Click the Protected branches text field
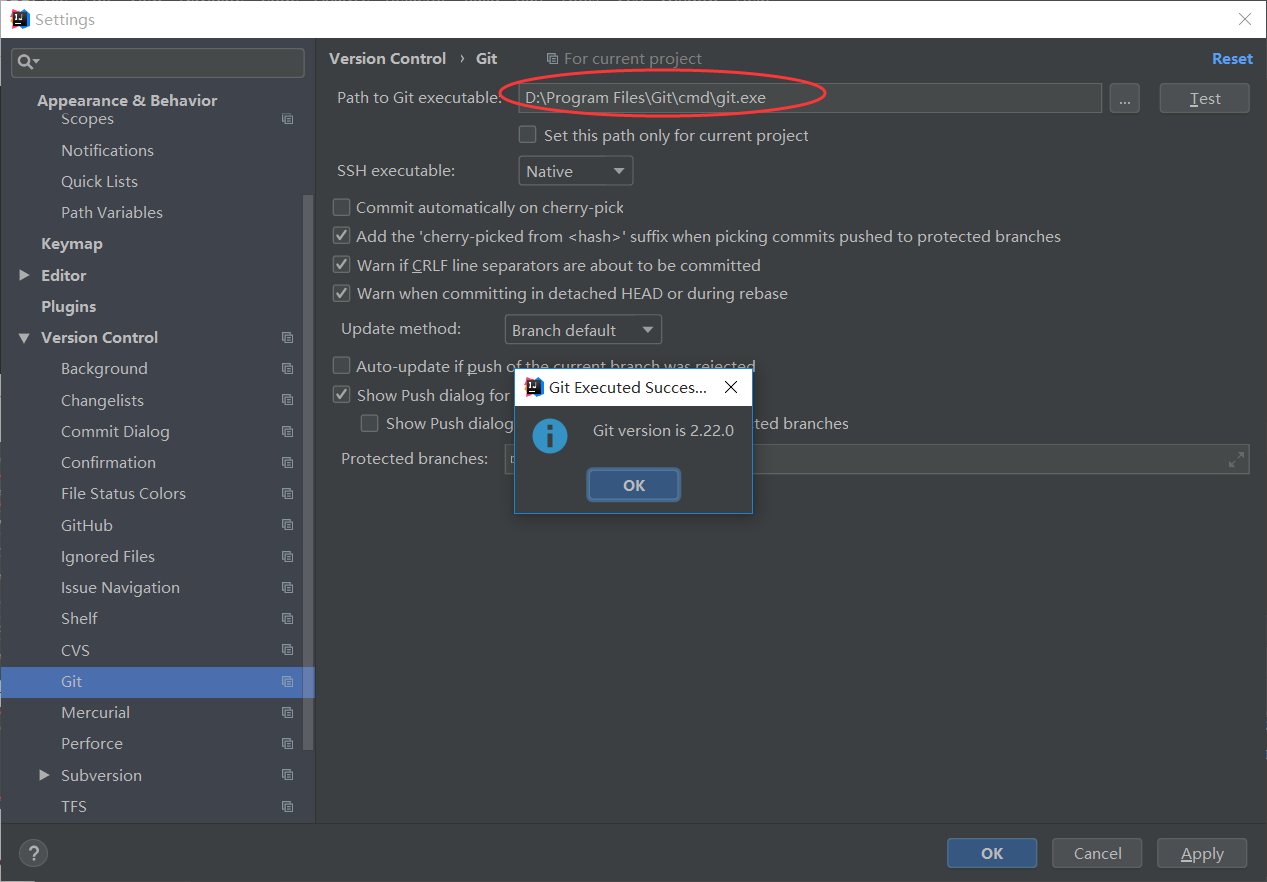This screenshot has width=1267, height=882. click(x=877, y=459)
